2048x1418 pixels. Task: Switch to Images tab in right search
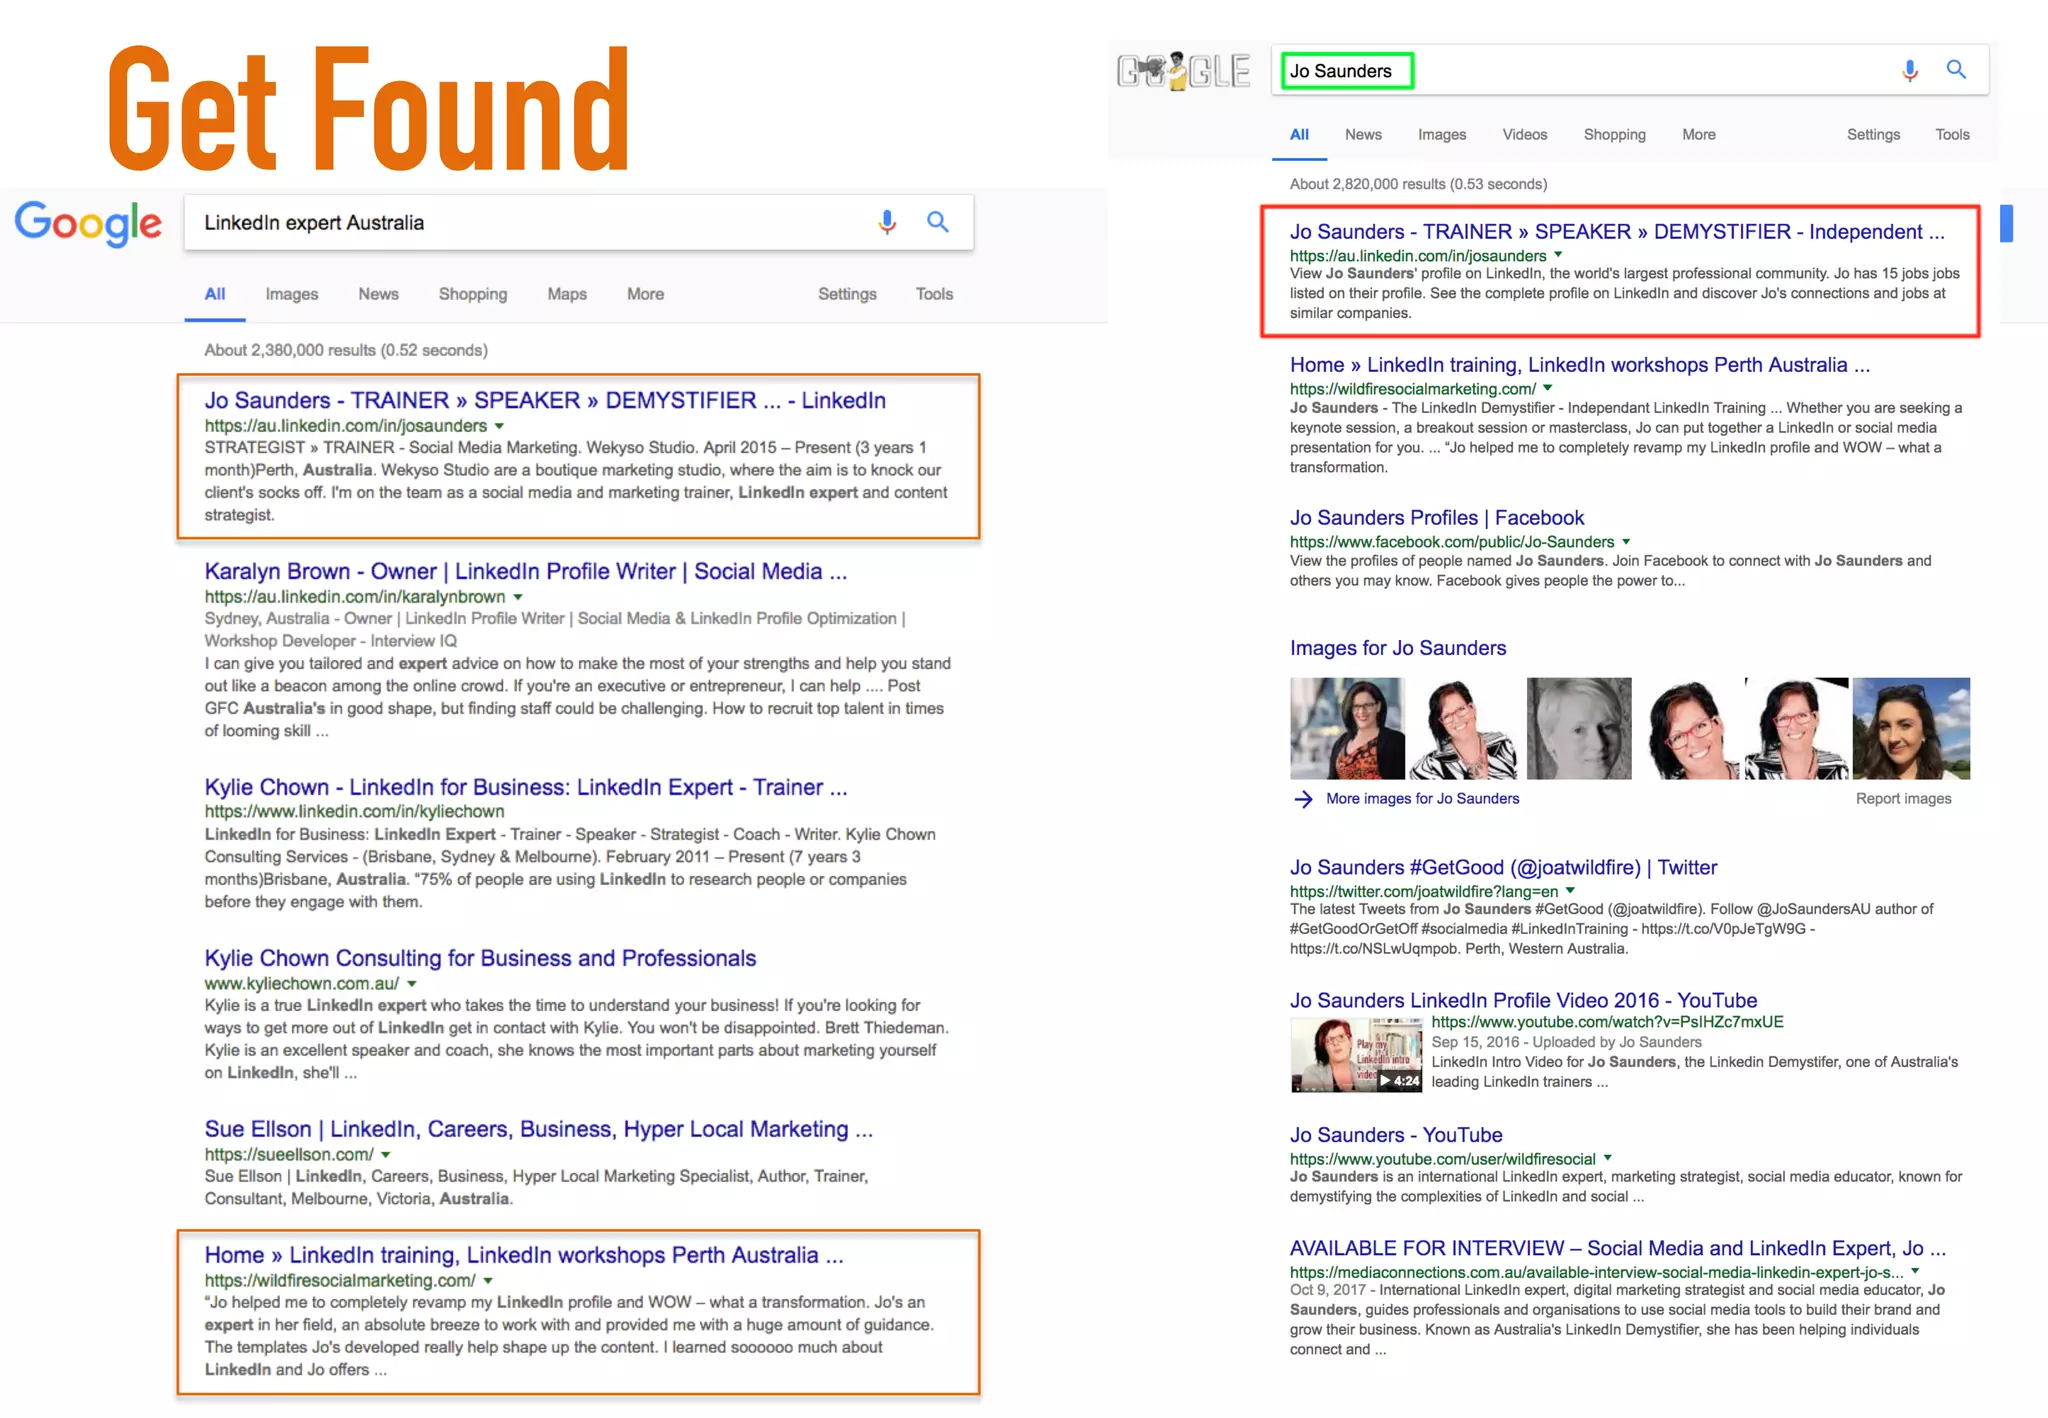(x=1442, y=135)
